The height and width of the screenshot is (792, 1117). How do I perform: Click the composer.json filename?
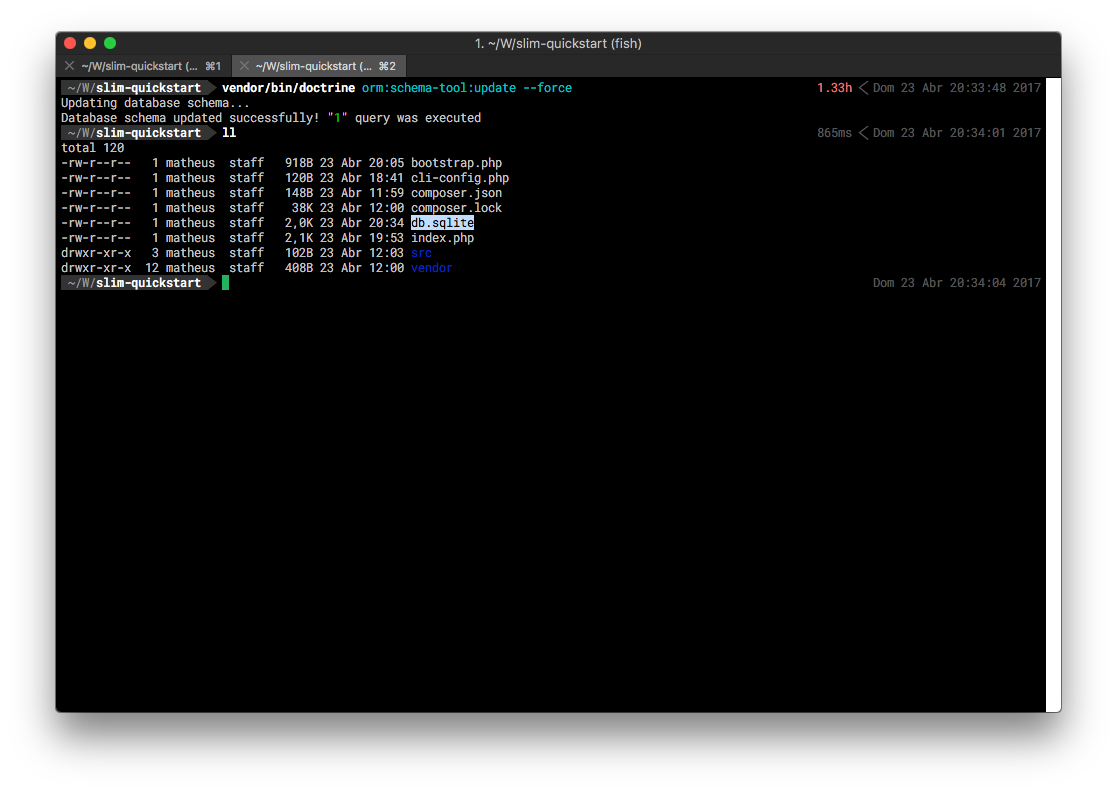[x=456, y=192]
